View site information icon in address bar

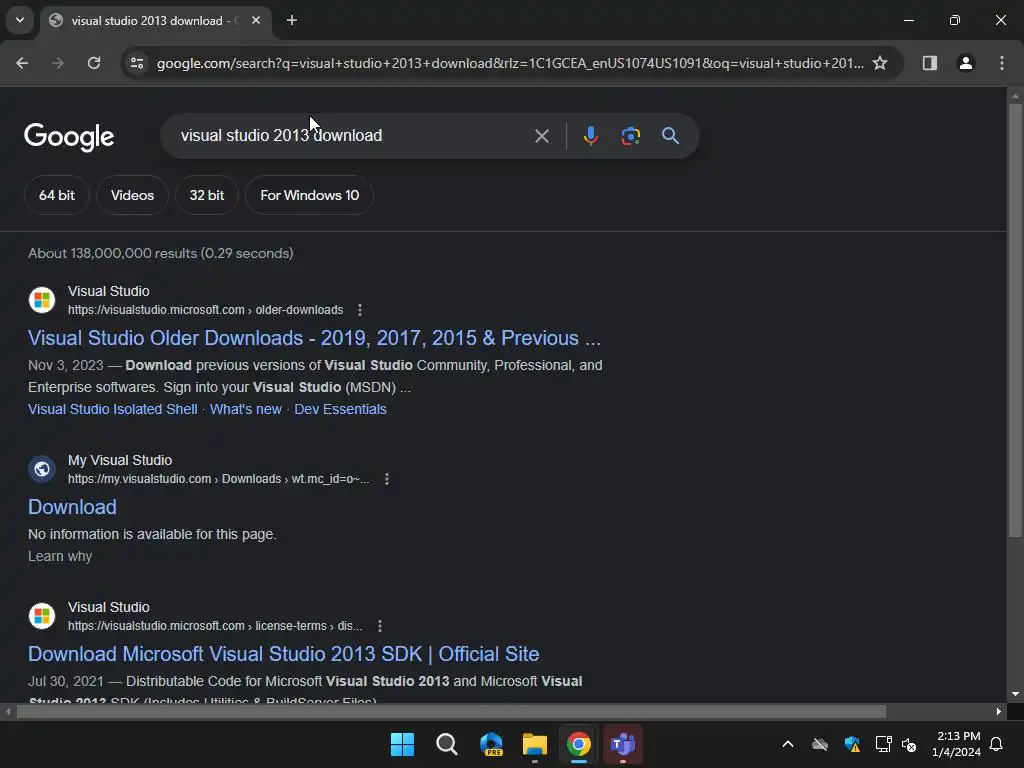pyautogui.click(x=137, y=63)
